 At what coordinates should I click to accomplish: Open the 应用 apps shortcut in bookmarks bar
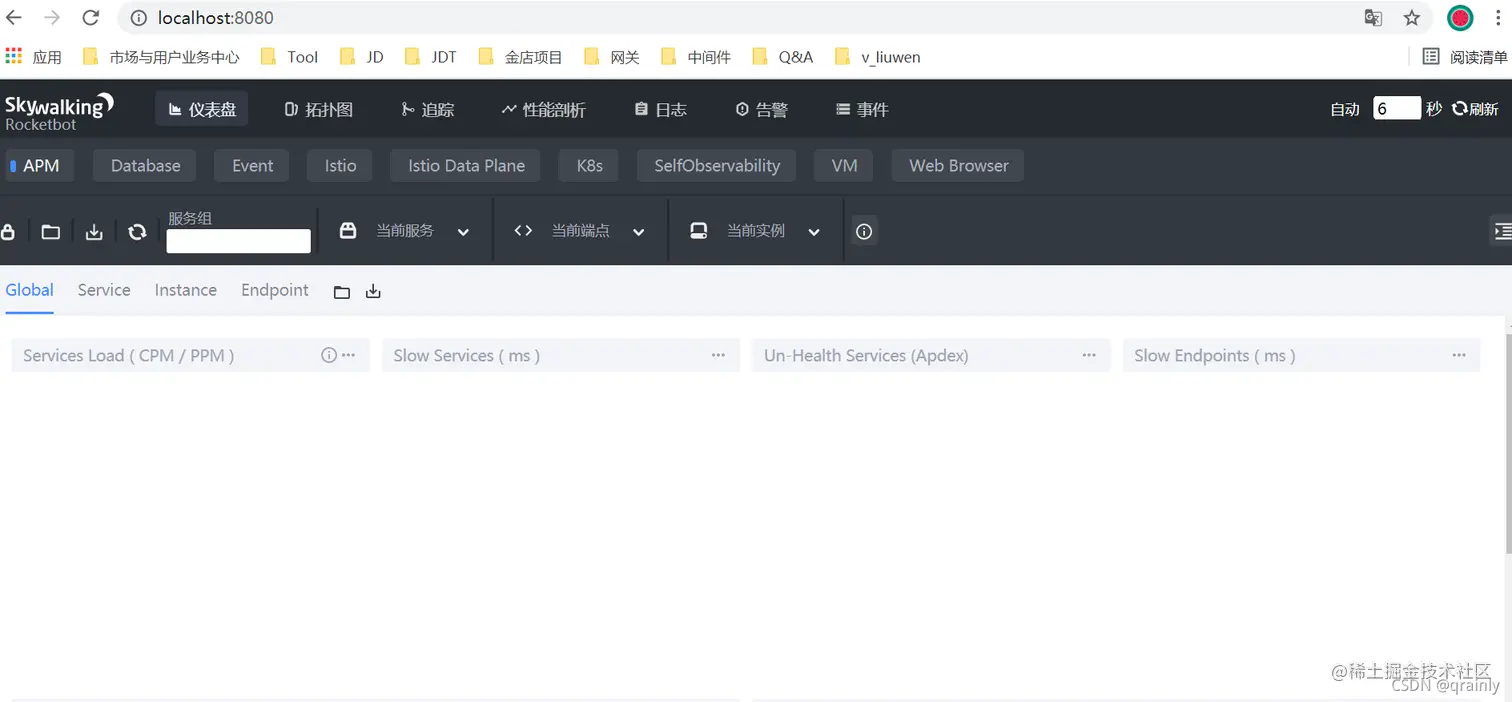tap(33, 57)
